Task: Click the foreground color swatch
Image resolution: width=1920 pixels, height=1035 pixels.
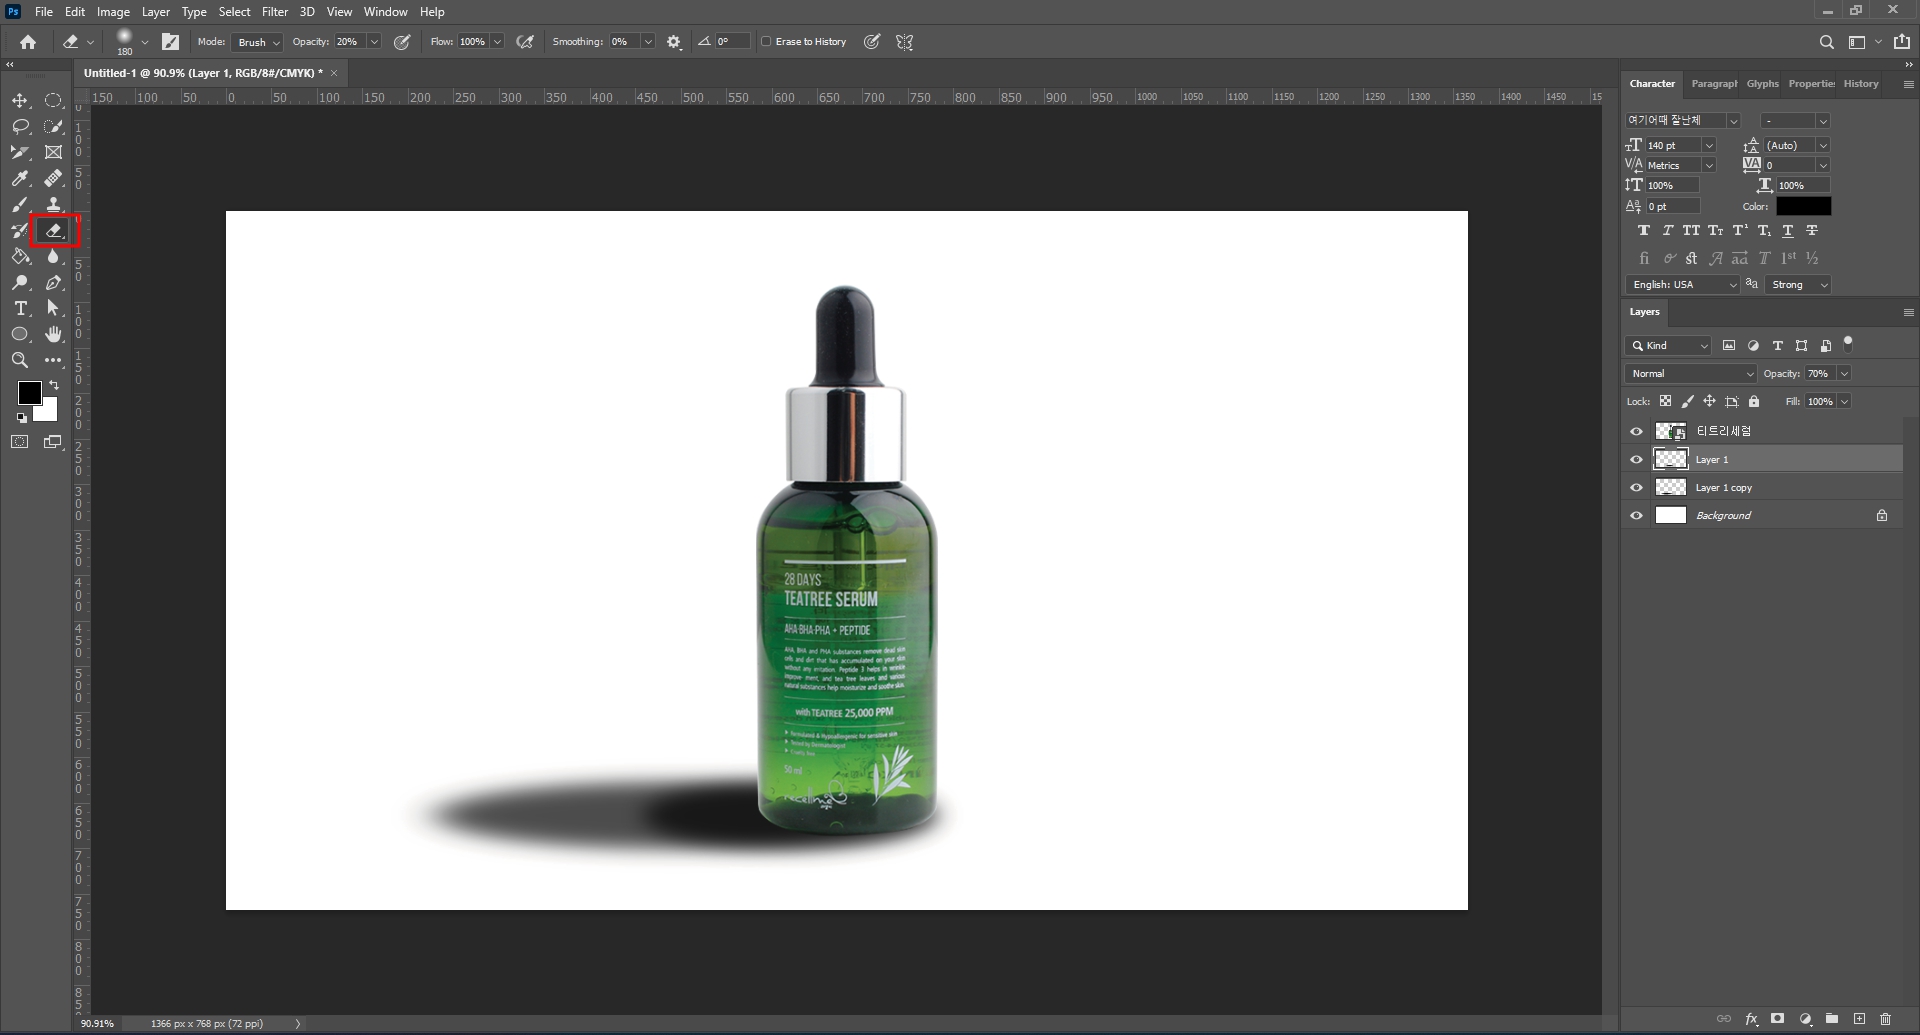Action: [x=29, y=393]
